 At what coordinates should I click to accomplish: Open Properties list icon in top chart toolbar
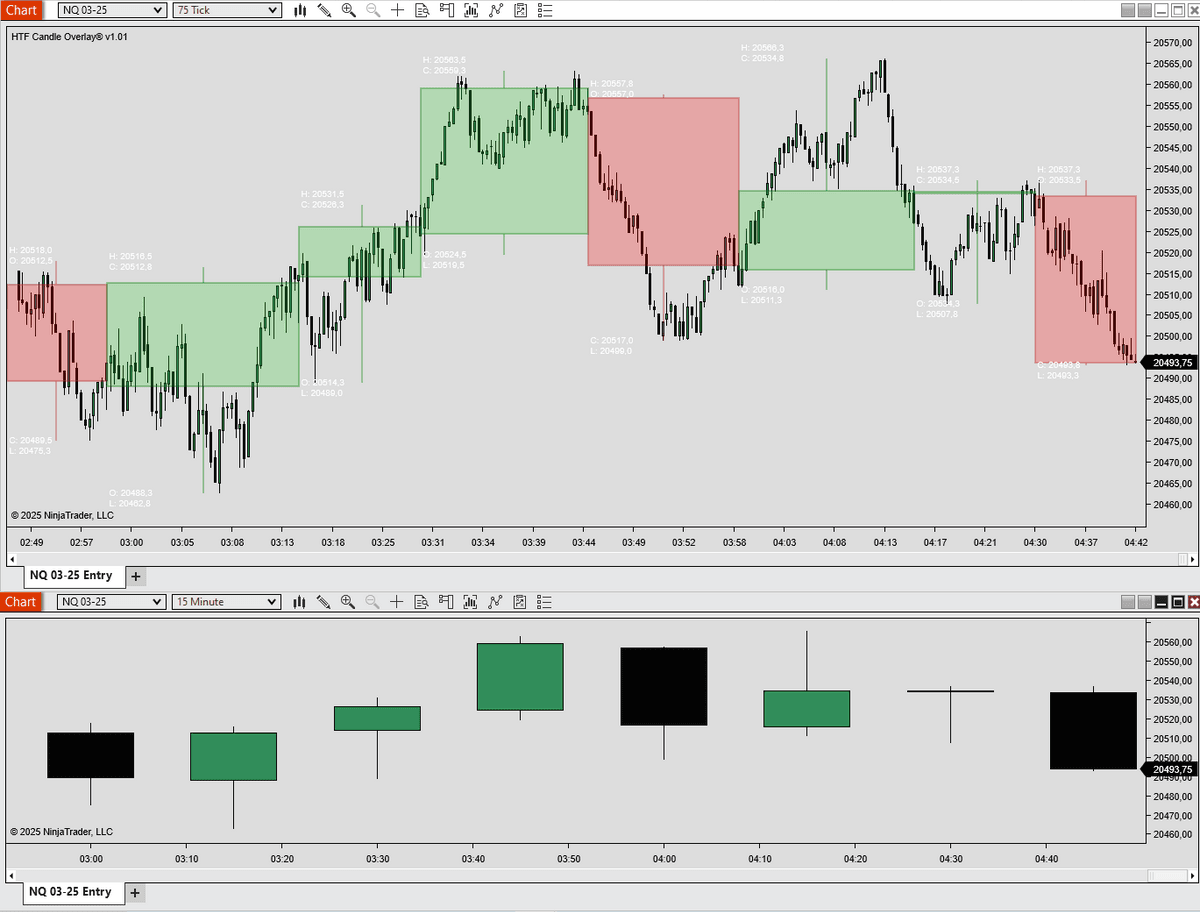point(544,10)
